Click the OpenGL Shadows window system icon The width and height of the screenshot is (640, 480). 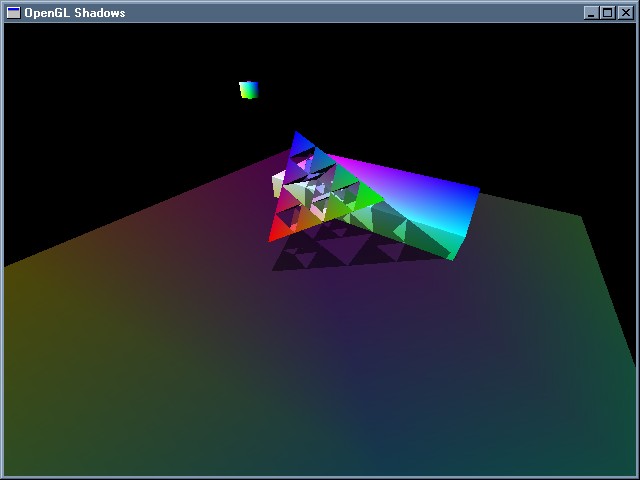[x=13, y=13]
